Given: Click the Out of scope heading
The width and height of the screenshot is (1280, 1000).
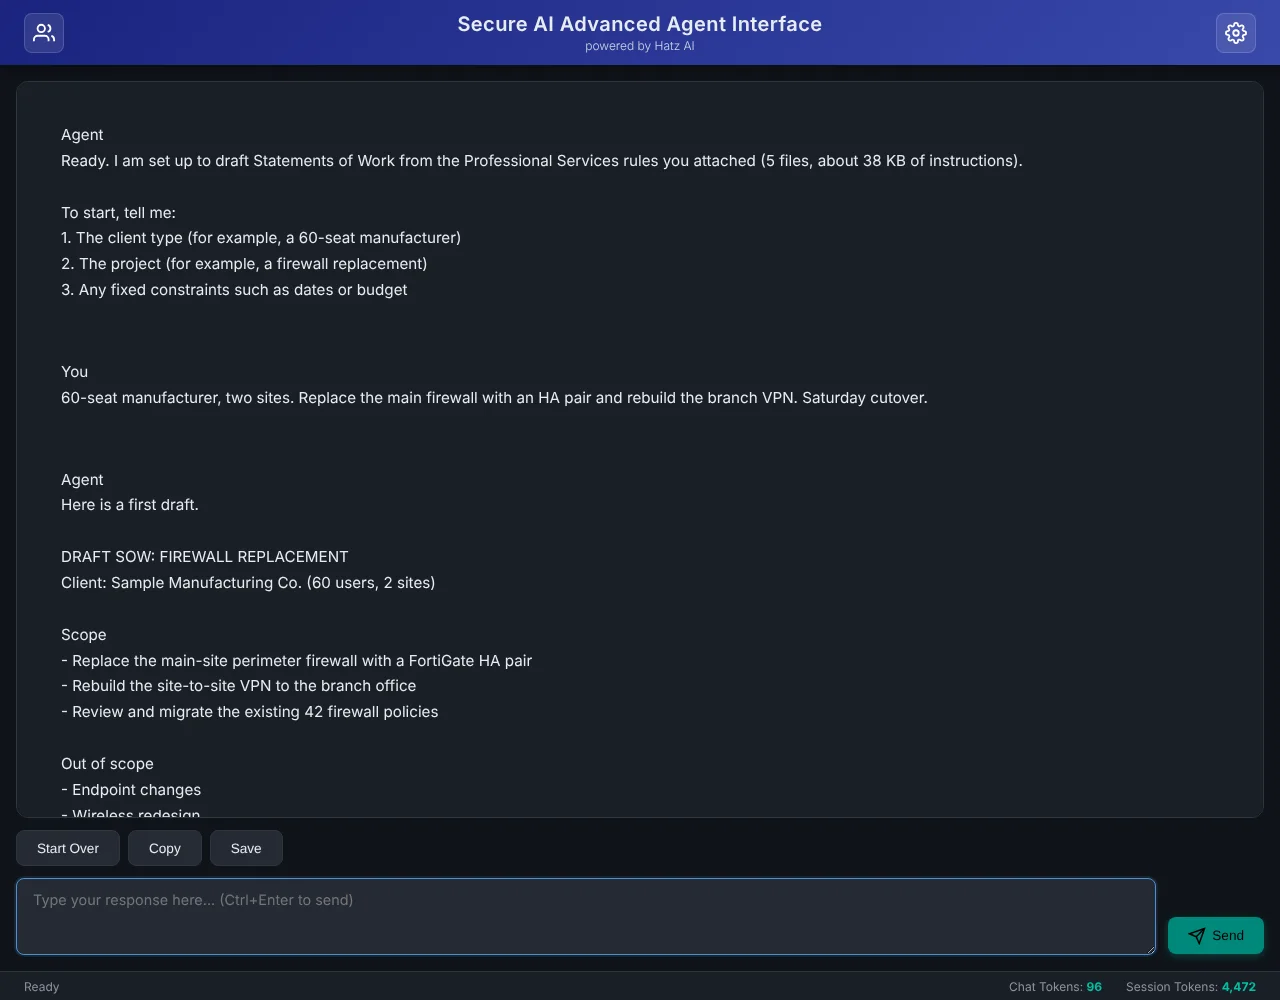Looking at the screenshot, I should click(x=107, y=764).
